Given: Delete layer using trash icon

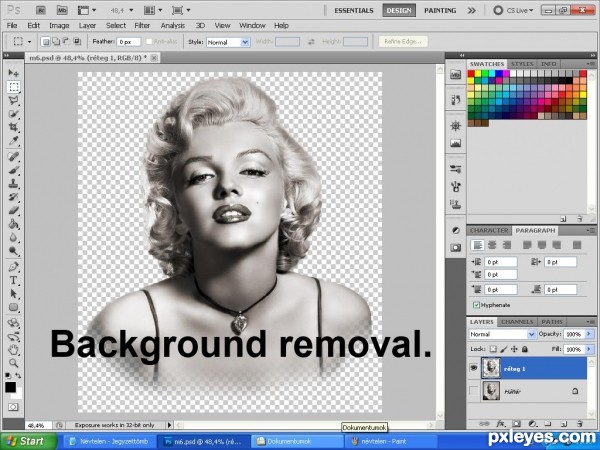Looking at the screenshot, I should point(580,424).
